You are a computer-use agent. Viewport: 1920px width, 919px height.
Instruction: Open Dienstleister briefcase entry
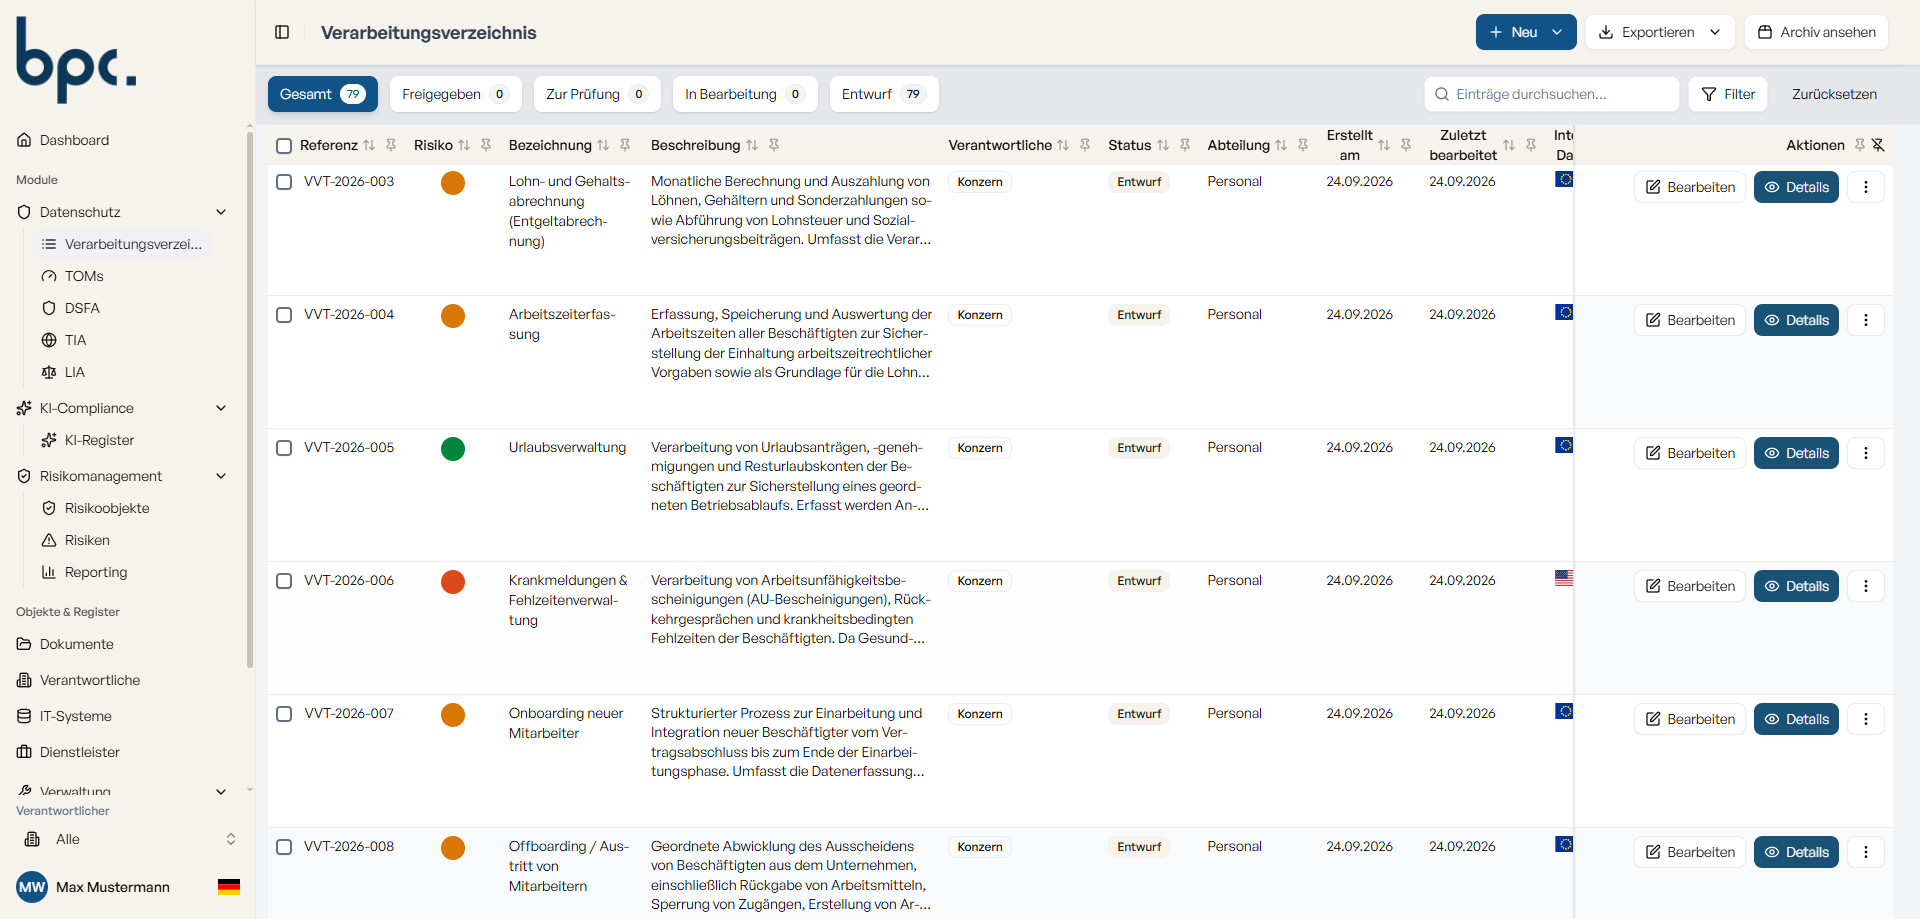click(x=80, y=752)
